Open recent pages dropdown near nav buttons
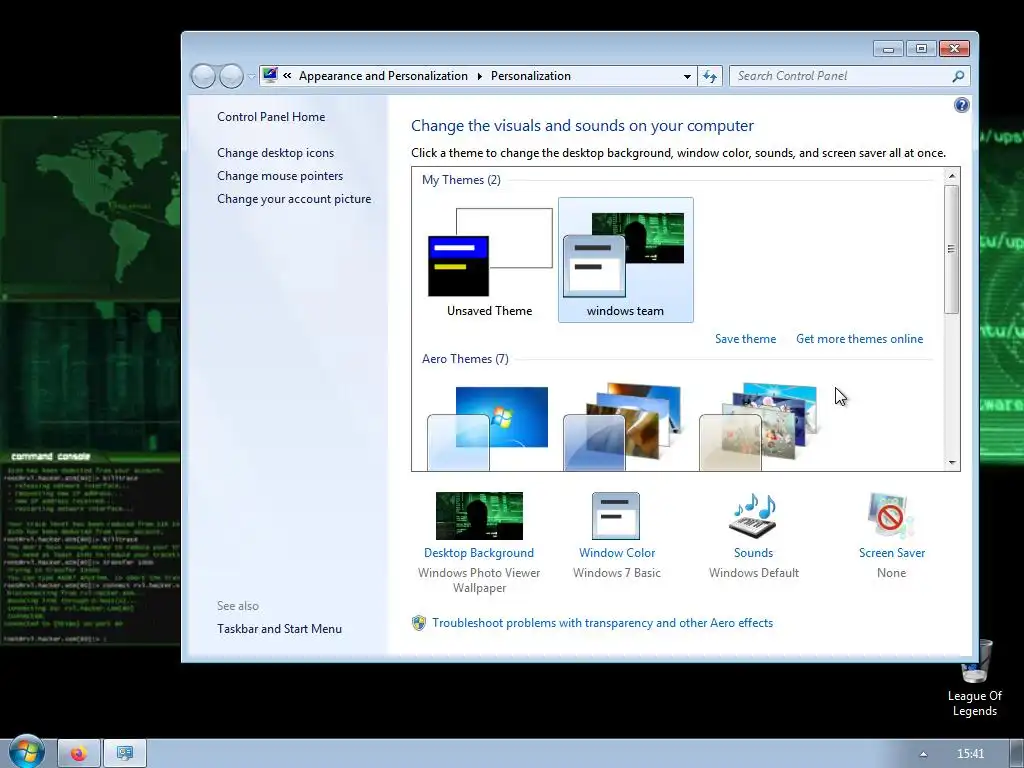Image resolution: width=1024 pixels, height=768 pixels. pos(251,76)
